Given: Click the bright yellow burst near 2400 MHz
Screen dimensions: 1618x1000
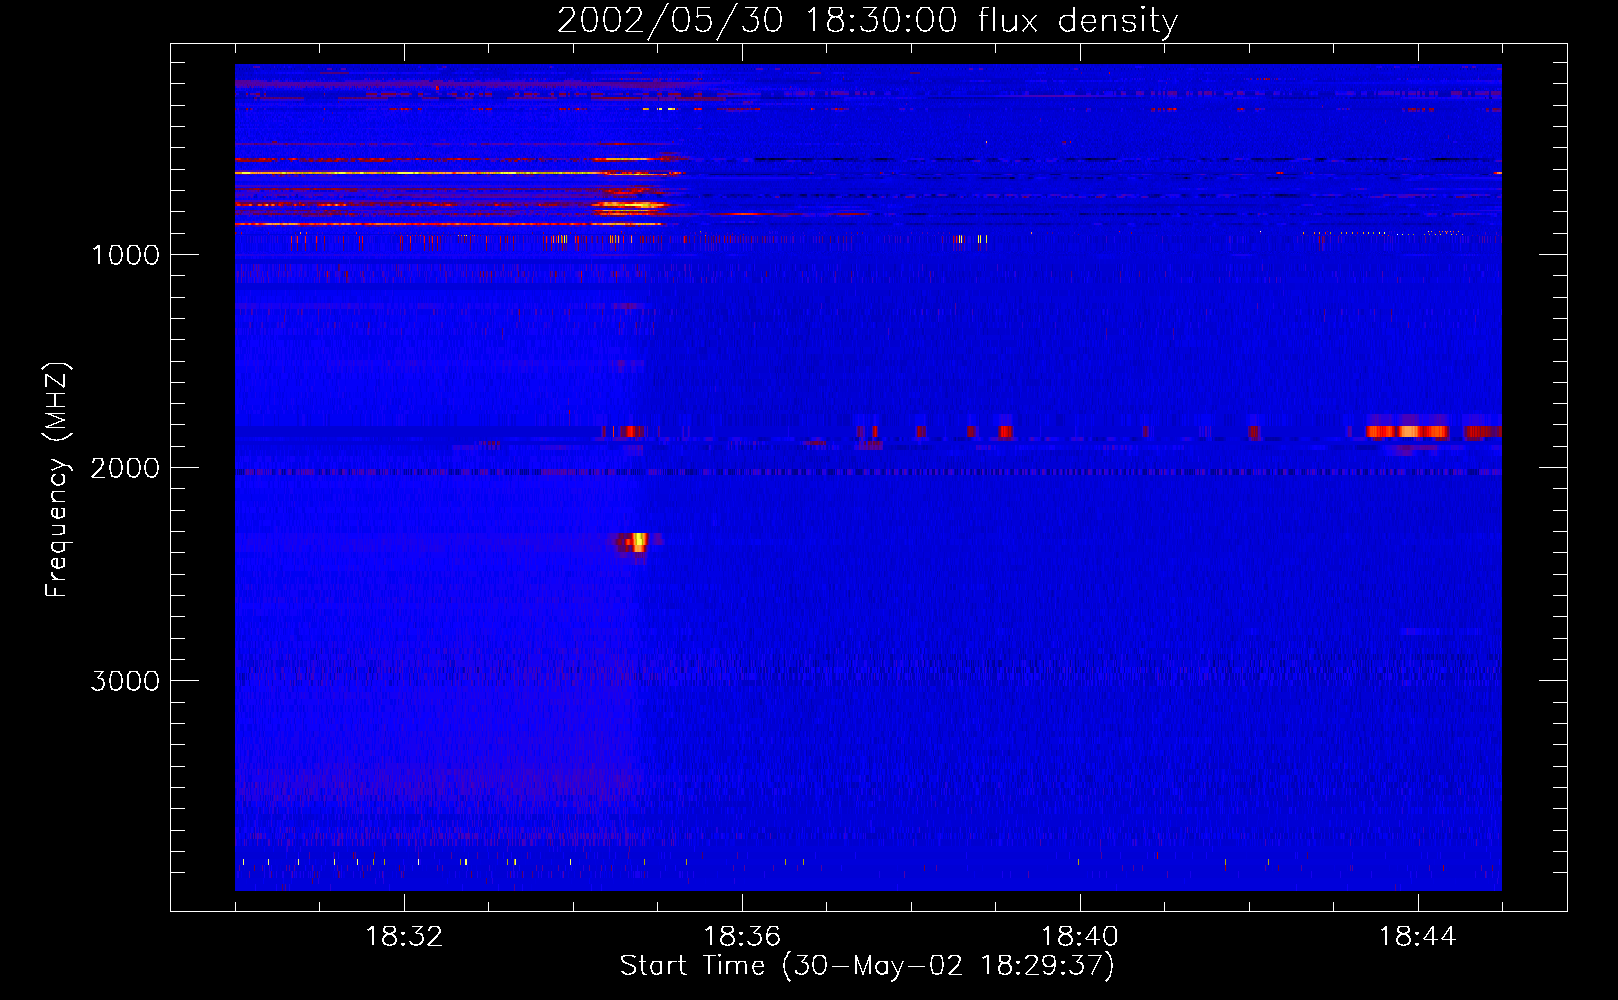Looking at the screenshot, I should coord(637,543).
